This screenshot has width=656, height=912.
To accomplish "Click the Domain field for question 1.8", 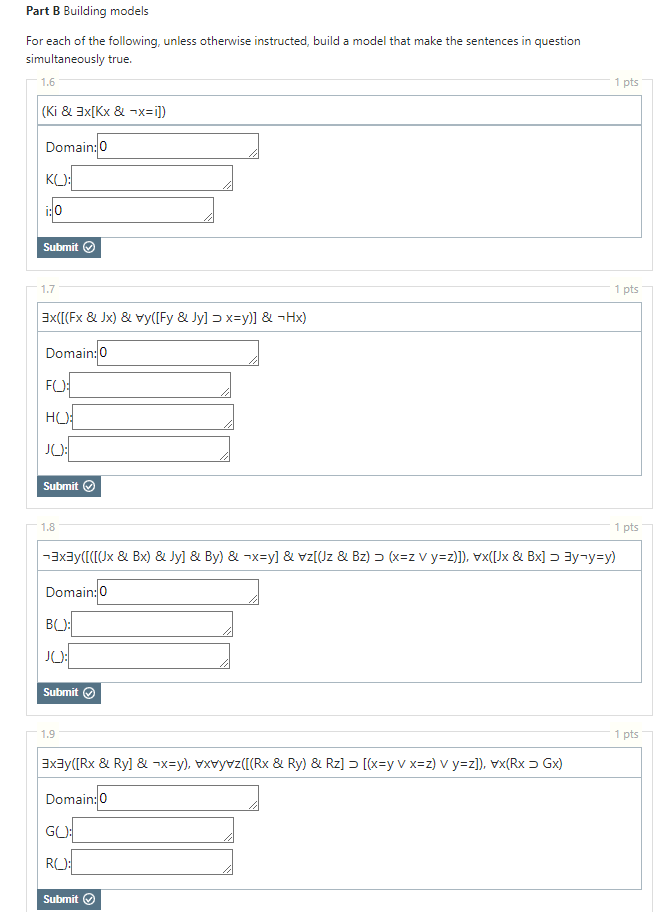I will [x=177, y=591].
